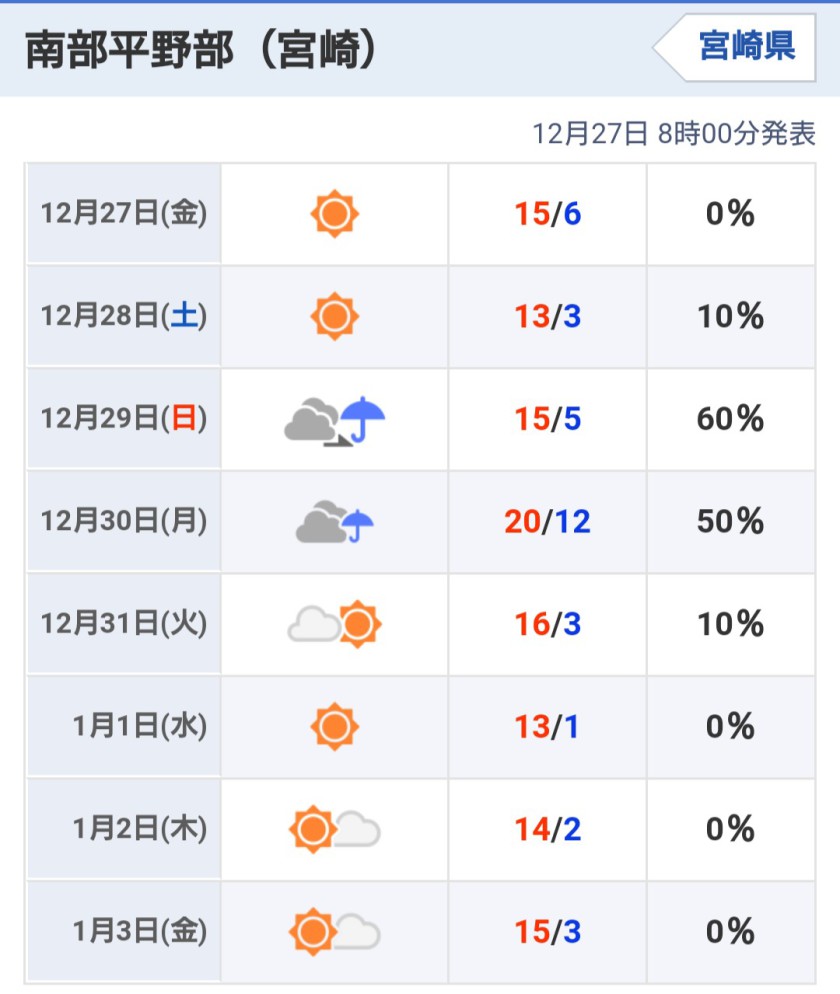Click the 50% rain probability

pos(730,522)
